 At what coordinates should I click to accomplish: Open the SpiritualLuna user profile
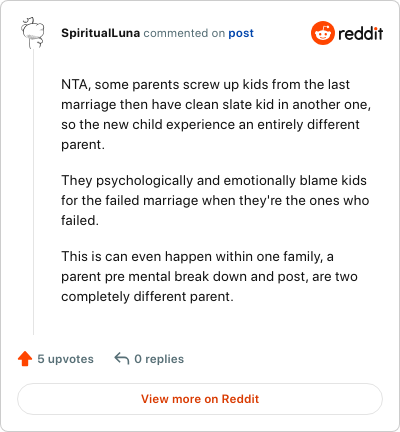[x=100, y=33]
